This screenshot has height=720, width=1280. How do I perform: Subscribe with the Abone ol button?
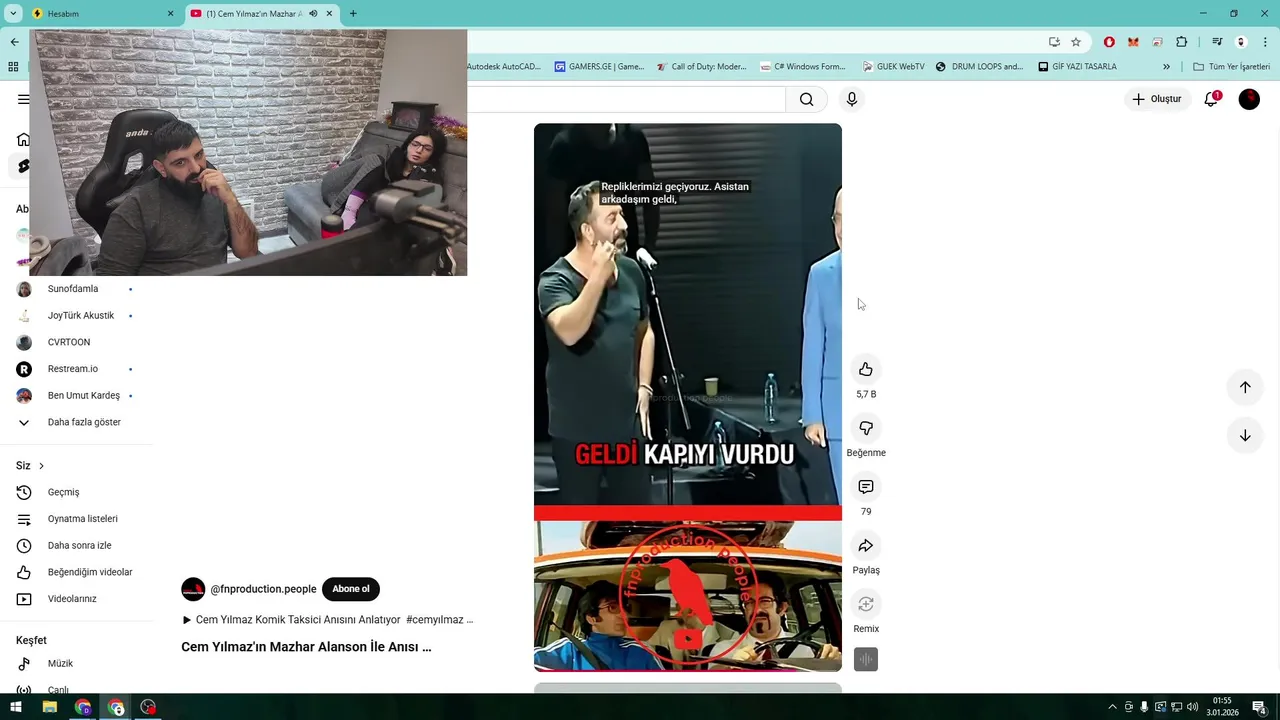tap(351, 589)
